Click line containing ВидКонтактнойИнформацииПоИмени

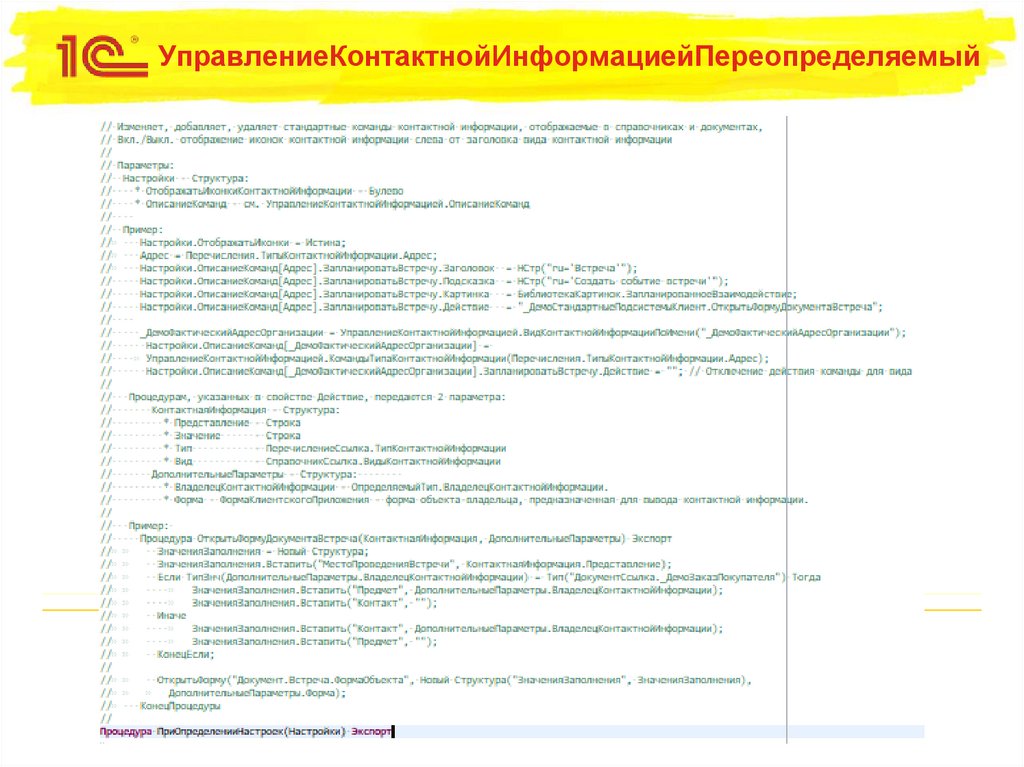tap(504, 333)
